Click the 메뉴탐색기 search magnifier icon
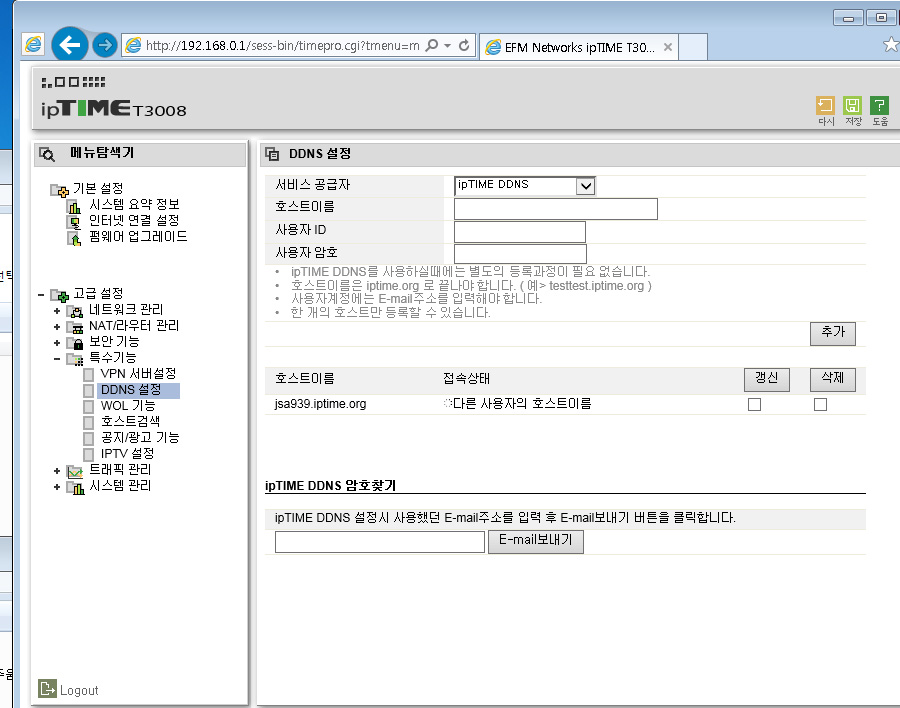 [x=47, y=154]
